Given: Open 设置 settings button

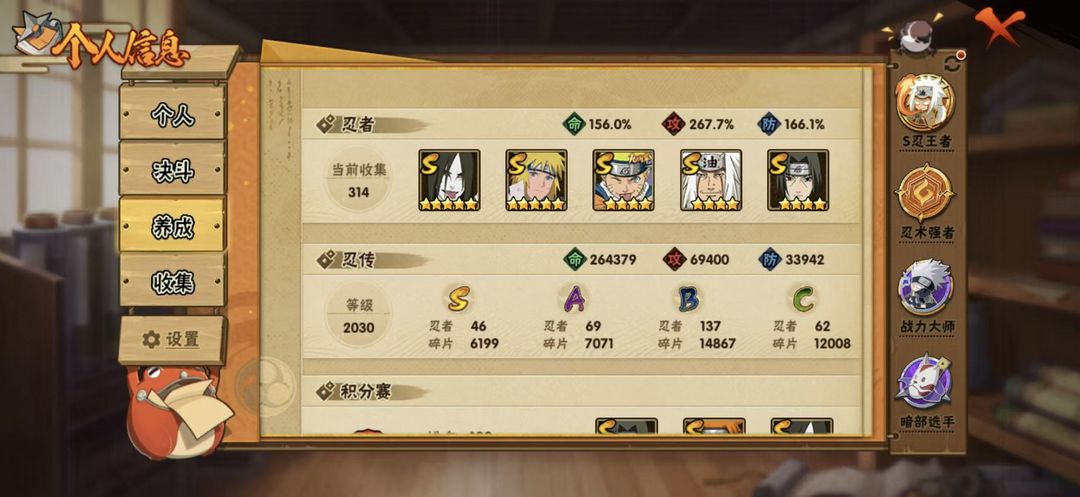Looking at the screenshot, I should click(x=172, y=339).
